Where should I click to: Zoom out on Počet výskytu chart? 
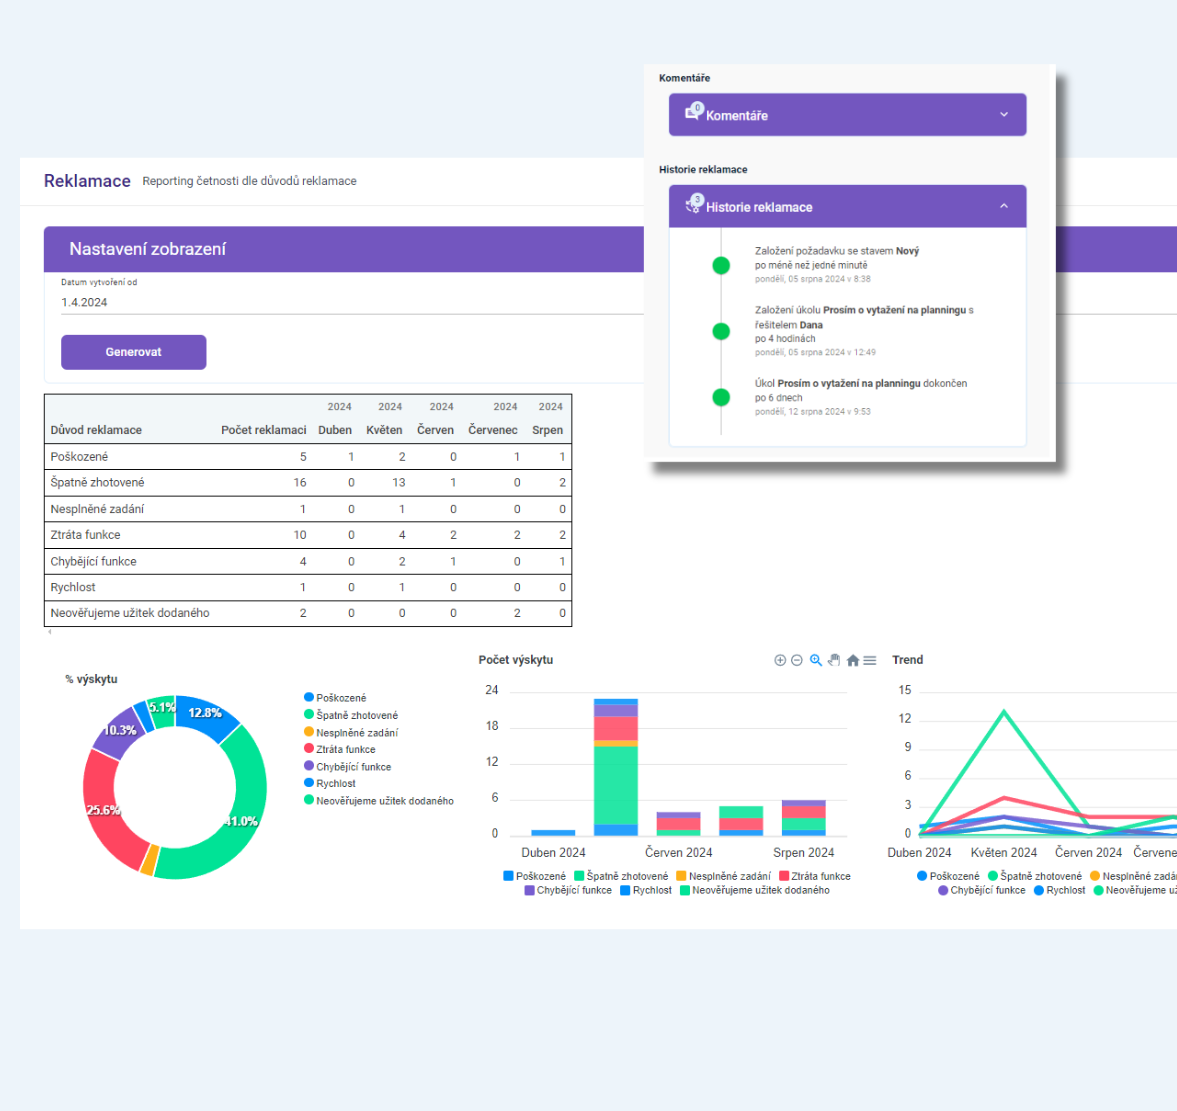(x=797, y=661)
